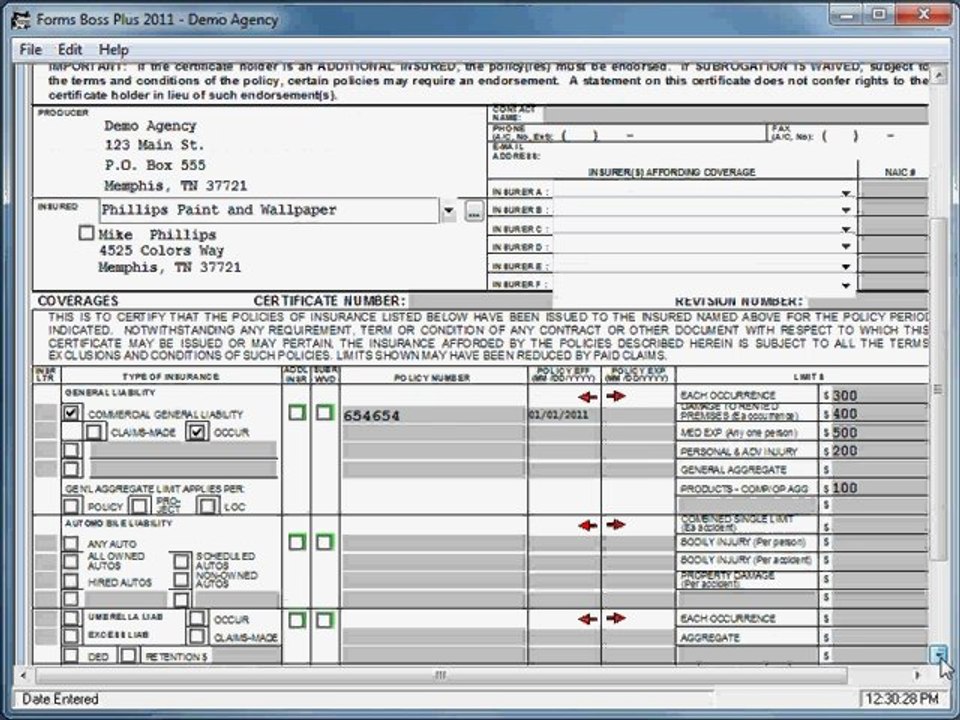Click right red arrow in General Liability row
Image resolution: width=960 pixels, height=720 pixels.
pyautogui.click(x=616, y=396)
